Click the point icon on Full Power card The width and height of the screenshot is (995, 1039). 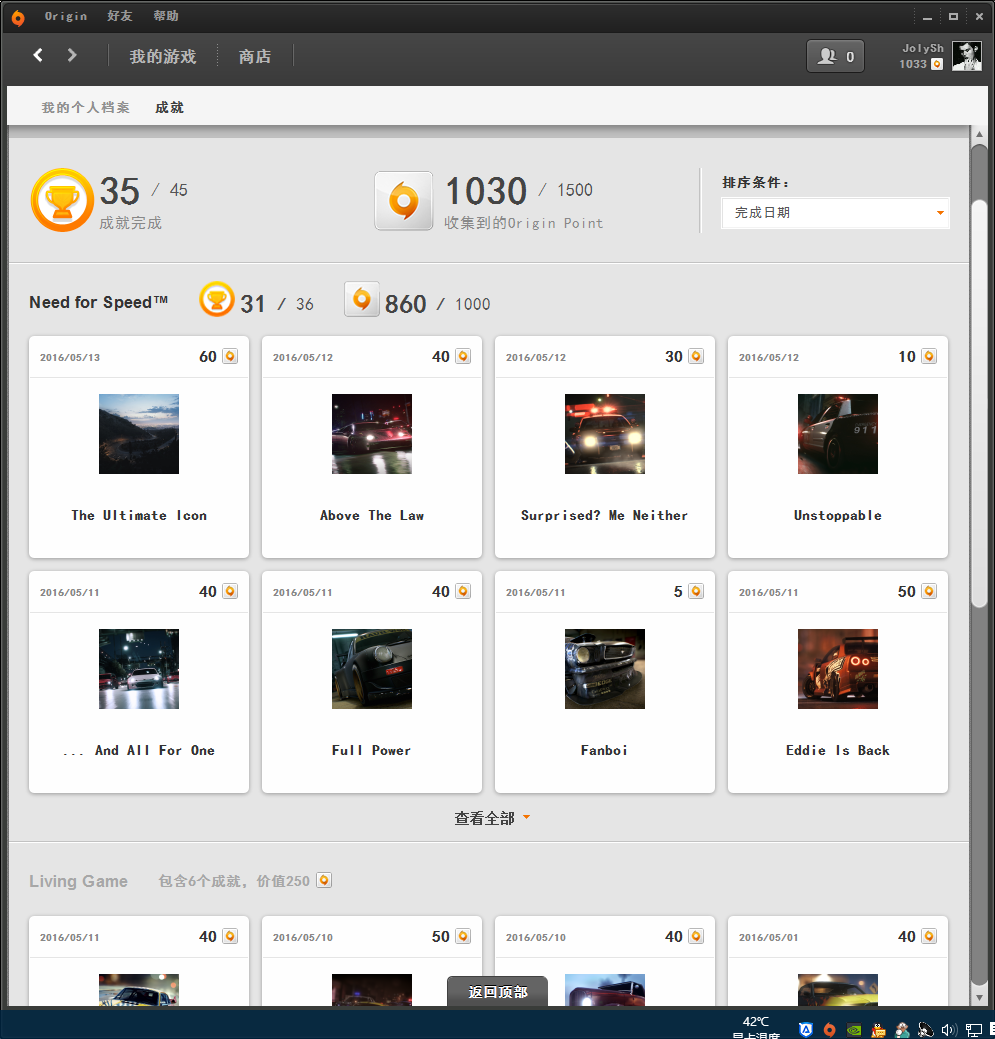tap(463, 591)
